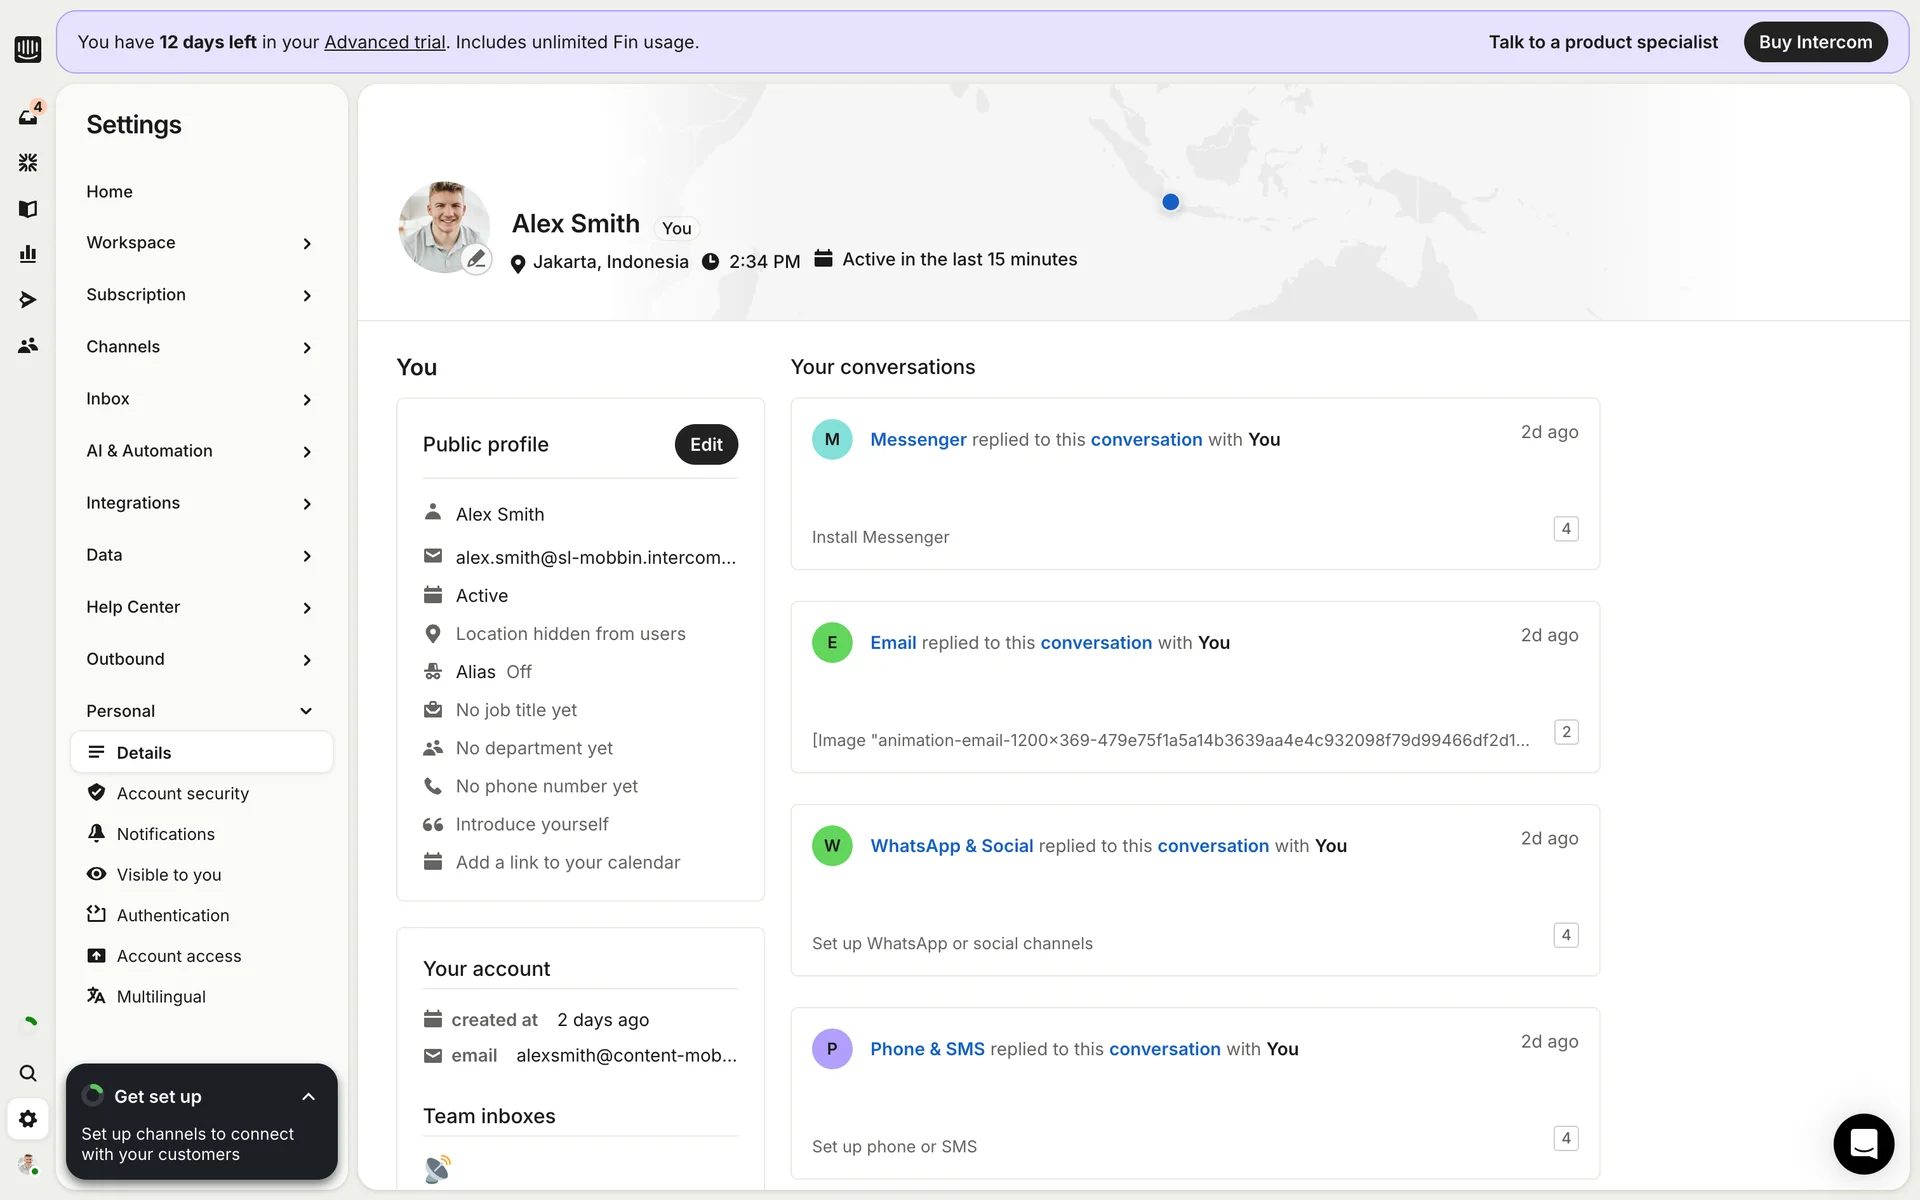This screenshot has width=1920, height=1200.
Task: Open the Account security menu item
Action: click(182, 793)
